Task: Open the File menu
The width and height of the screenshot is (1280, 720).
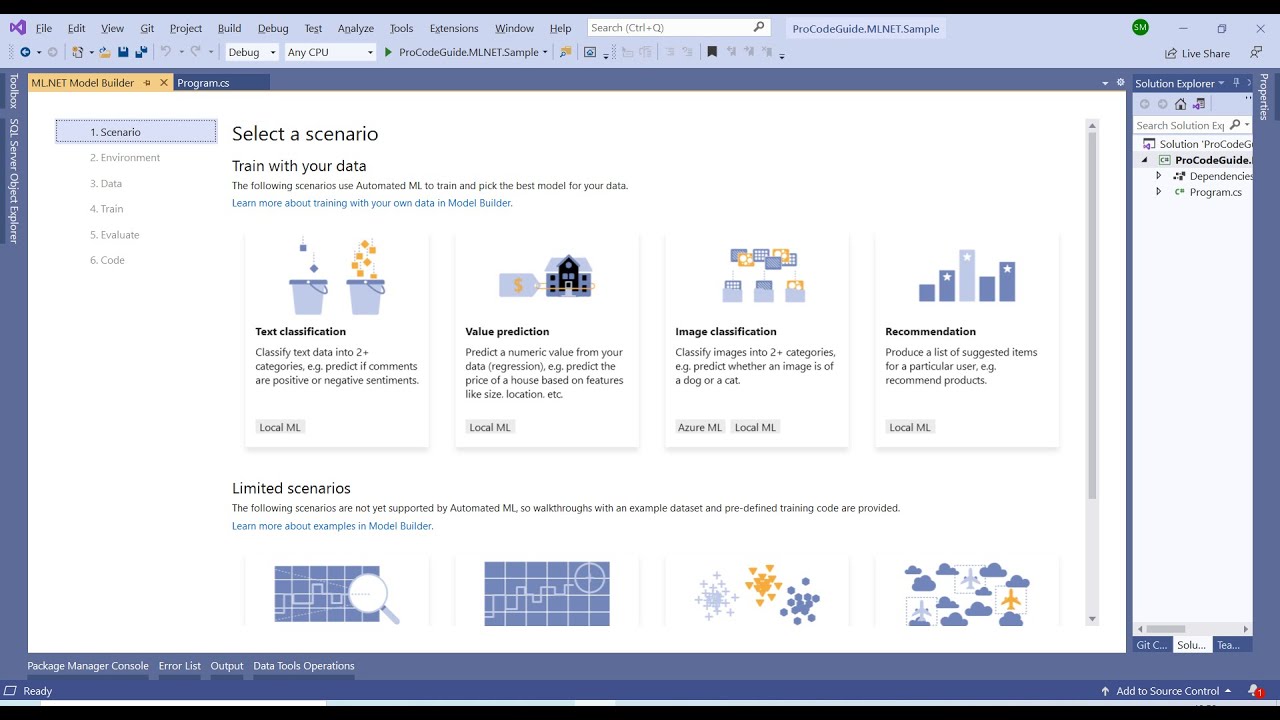Action: [x=44, y=28]
